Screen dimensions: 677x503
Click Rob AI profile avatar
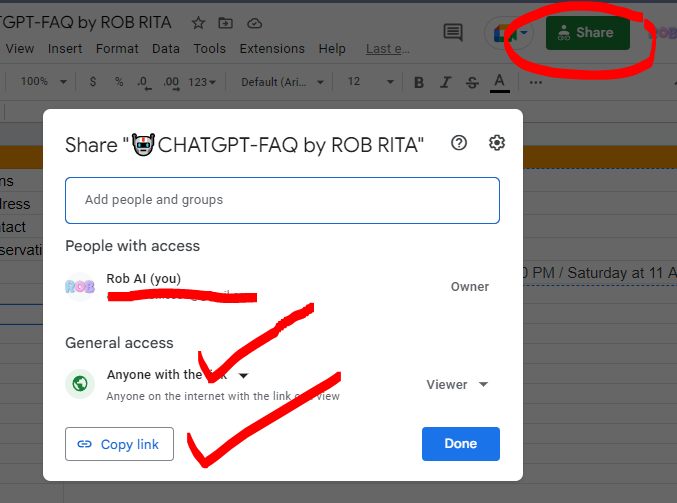point(80,287)
